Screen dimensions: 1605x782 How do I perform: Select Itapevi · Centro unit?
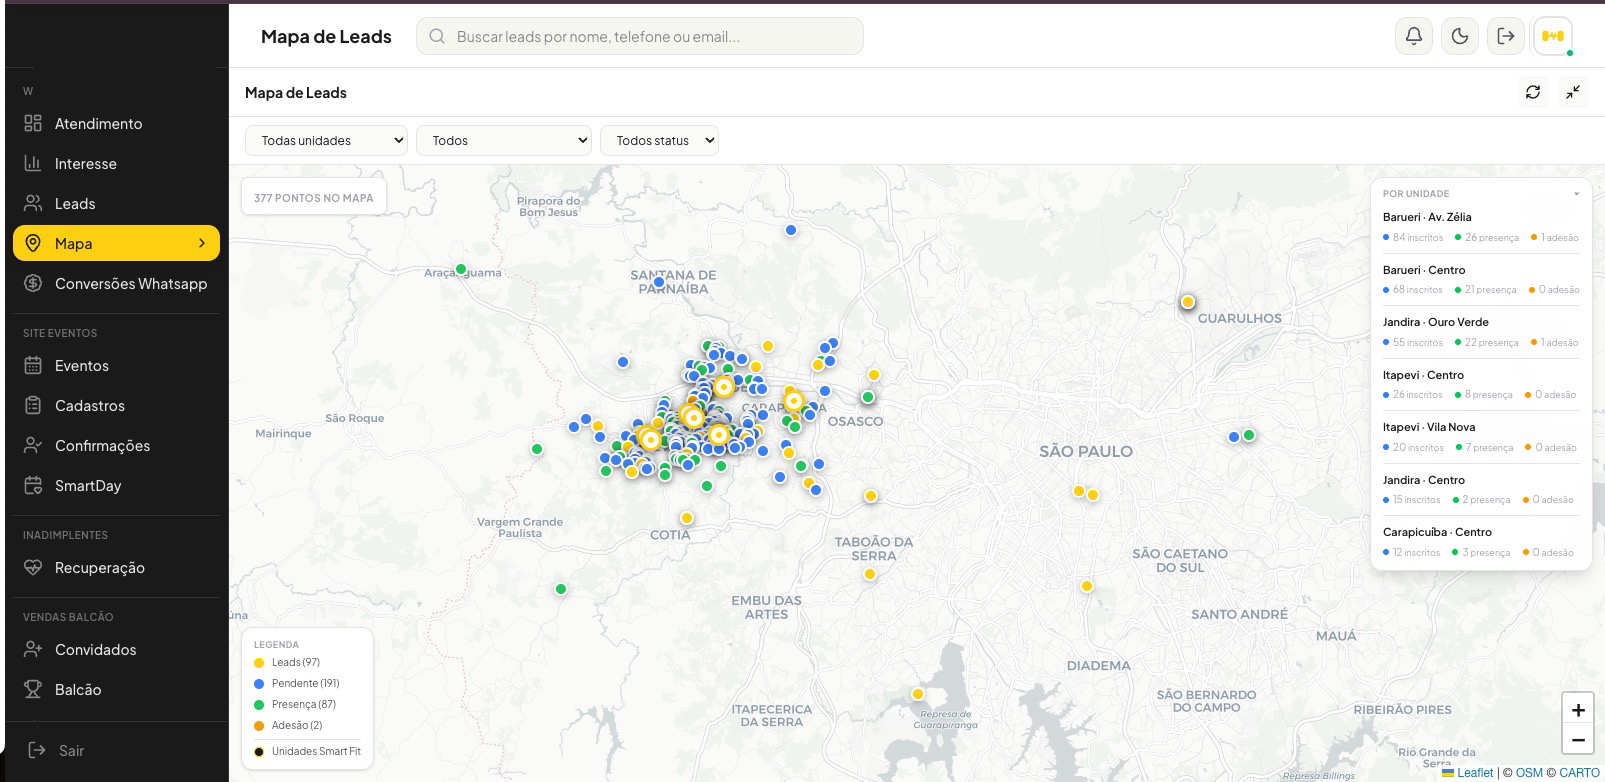click(1481, 385)
